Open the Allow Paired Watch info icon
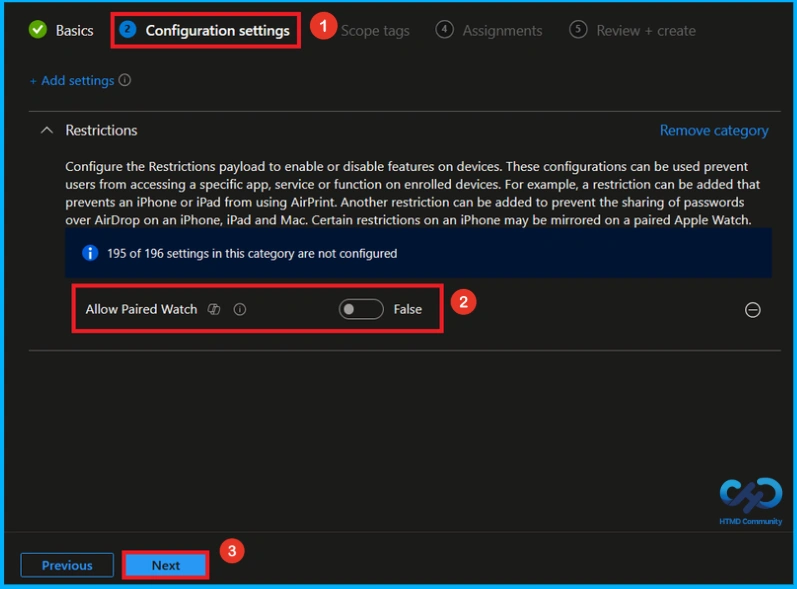 240,309
